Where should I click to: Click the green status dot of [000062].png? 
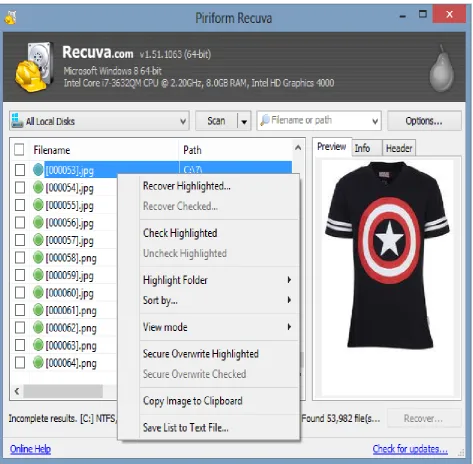38,328
